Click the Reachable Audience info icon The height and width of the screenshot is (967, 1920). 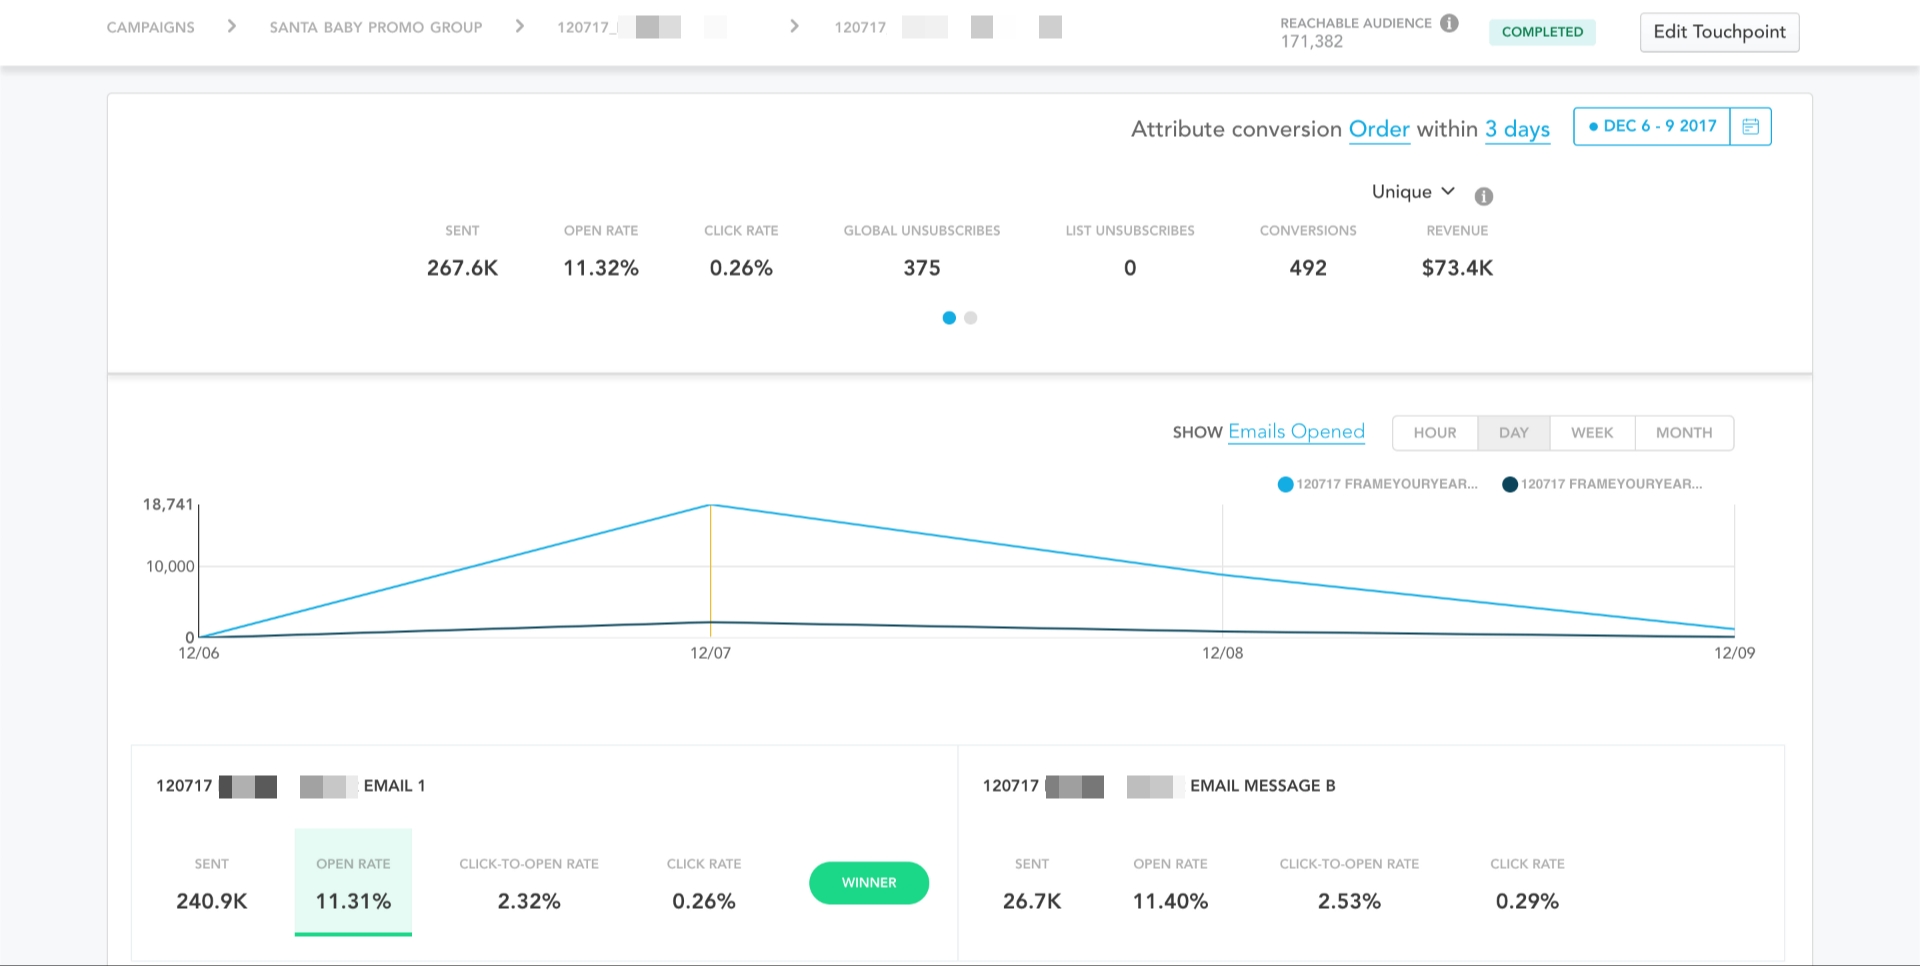pyautogui.click(x=1449, y=23)
